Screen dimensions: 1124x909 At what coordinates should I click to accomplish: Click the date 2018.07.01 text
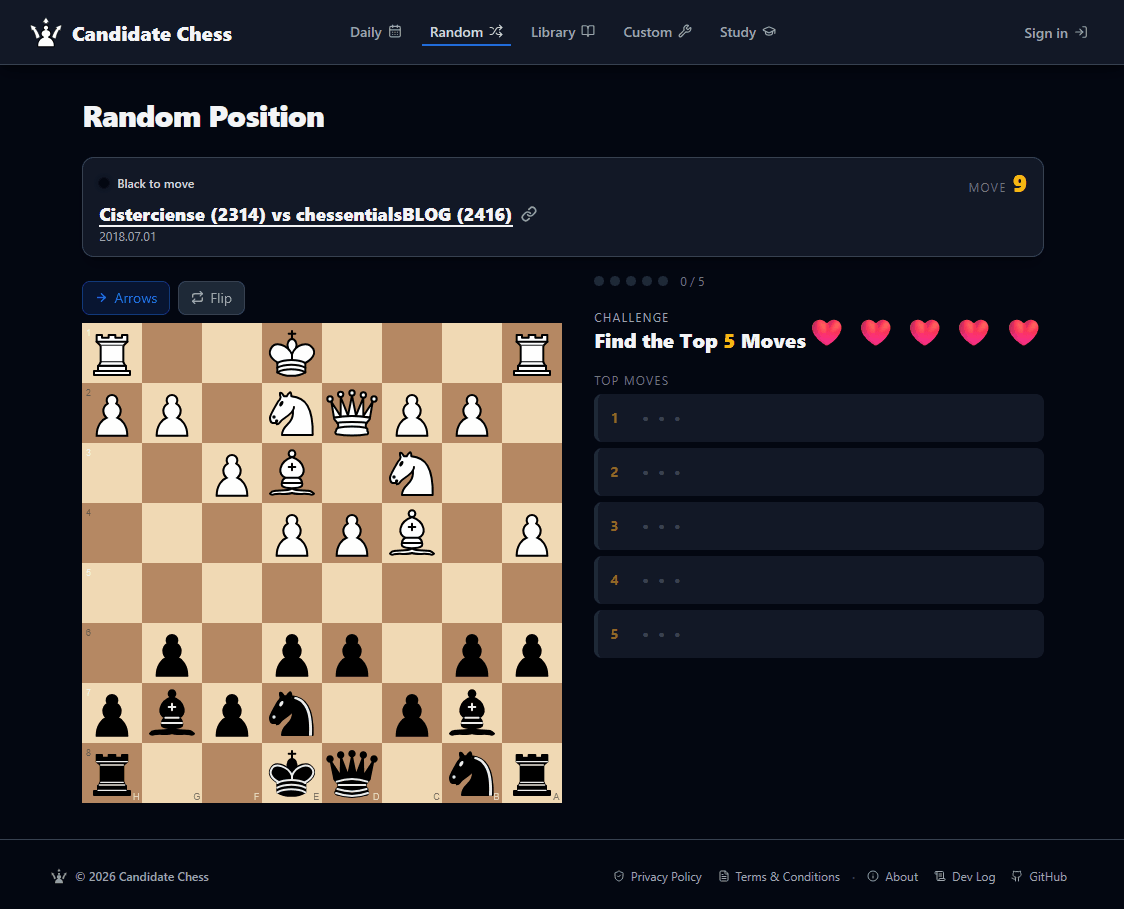click(128, 237)
